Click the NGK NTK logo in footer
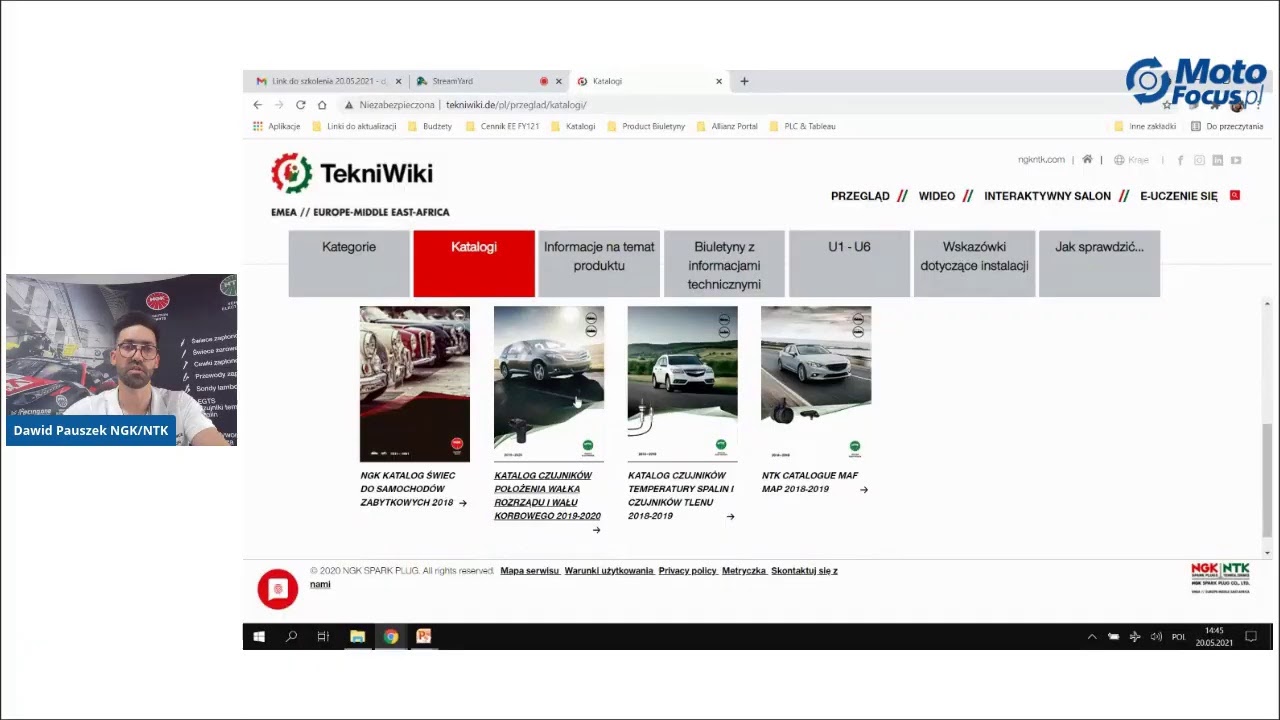Screen dimensions: 1280x720 [1220, 577]
